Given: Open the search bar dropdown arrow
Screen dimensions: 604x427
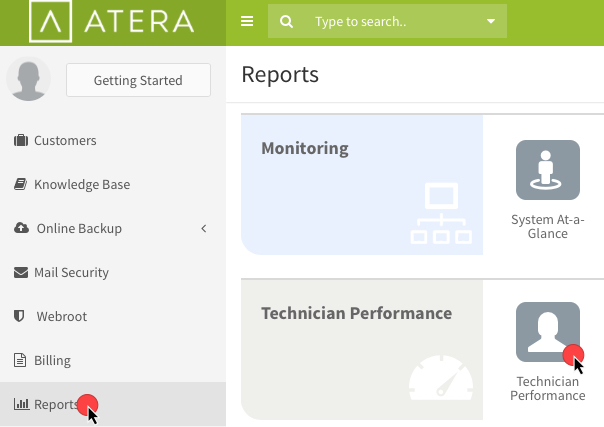Looking at the screenshot, I should (x=491, y=21).
